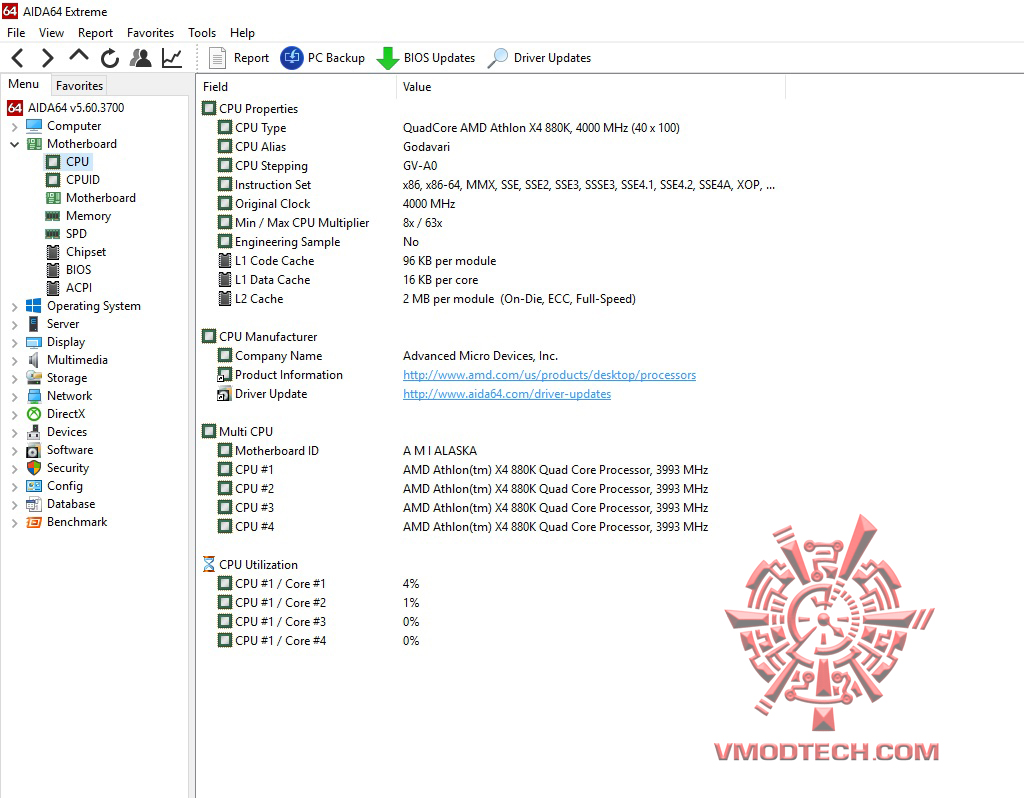Select the Motherboard sub-item in tree
This screenshot has height=798, width=1024.
[101, 198]
